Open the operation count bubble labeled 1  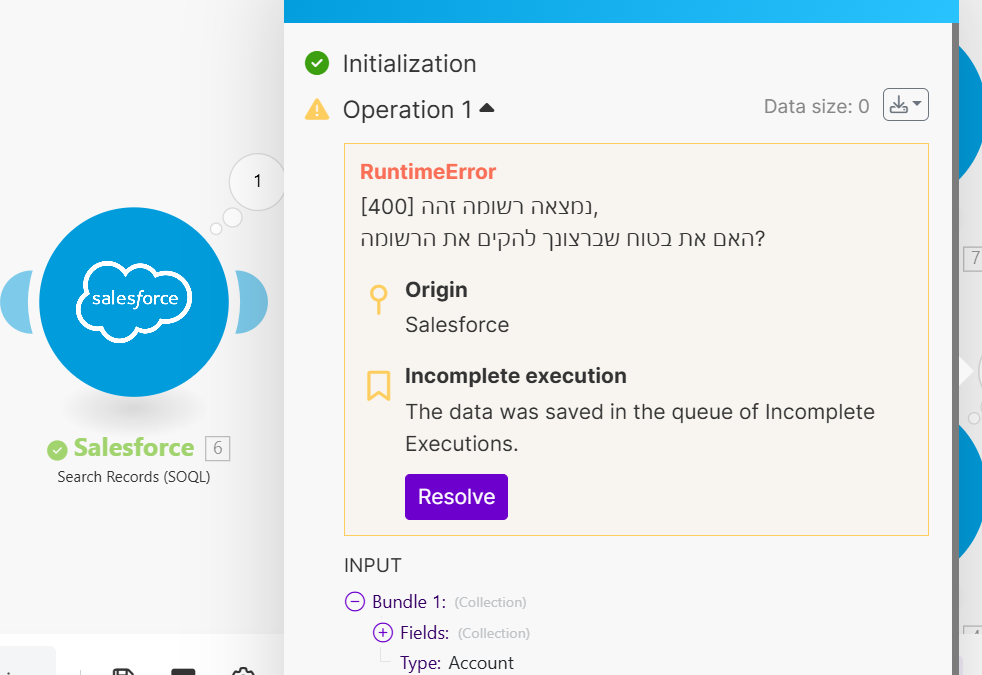[x=257, y=181]
